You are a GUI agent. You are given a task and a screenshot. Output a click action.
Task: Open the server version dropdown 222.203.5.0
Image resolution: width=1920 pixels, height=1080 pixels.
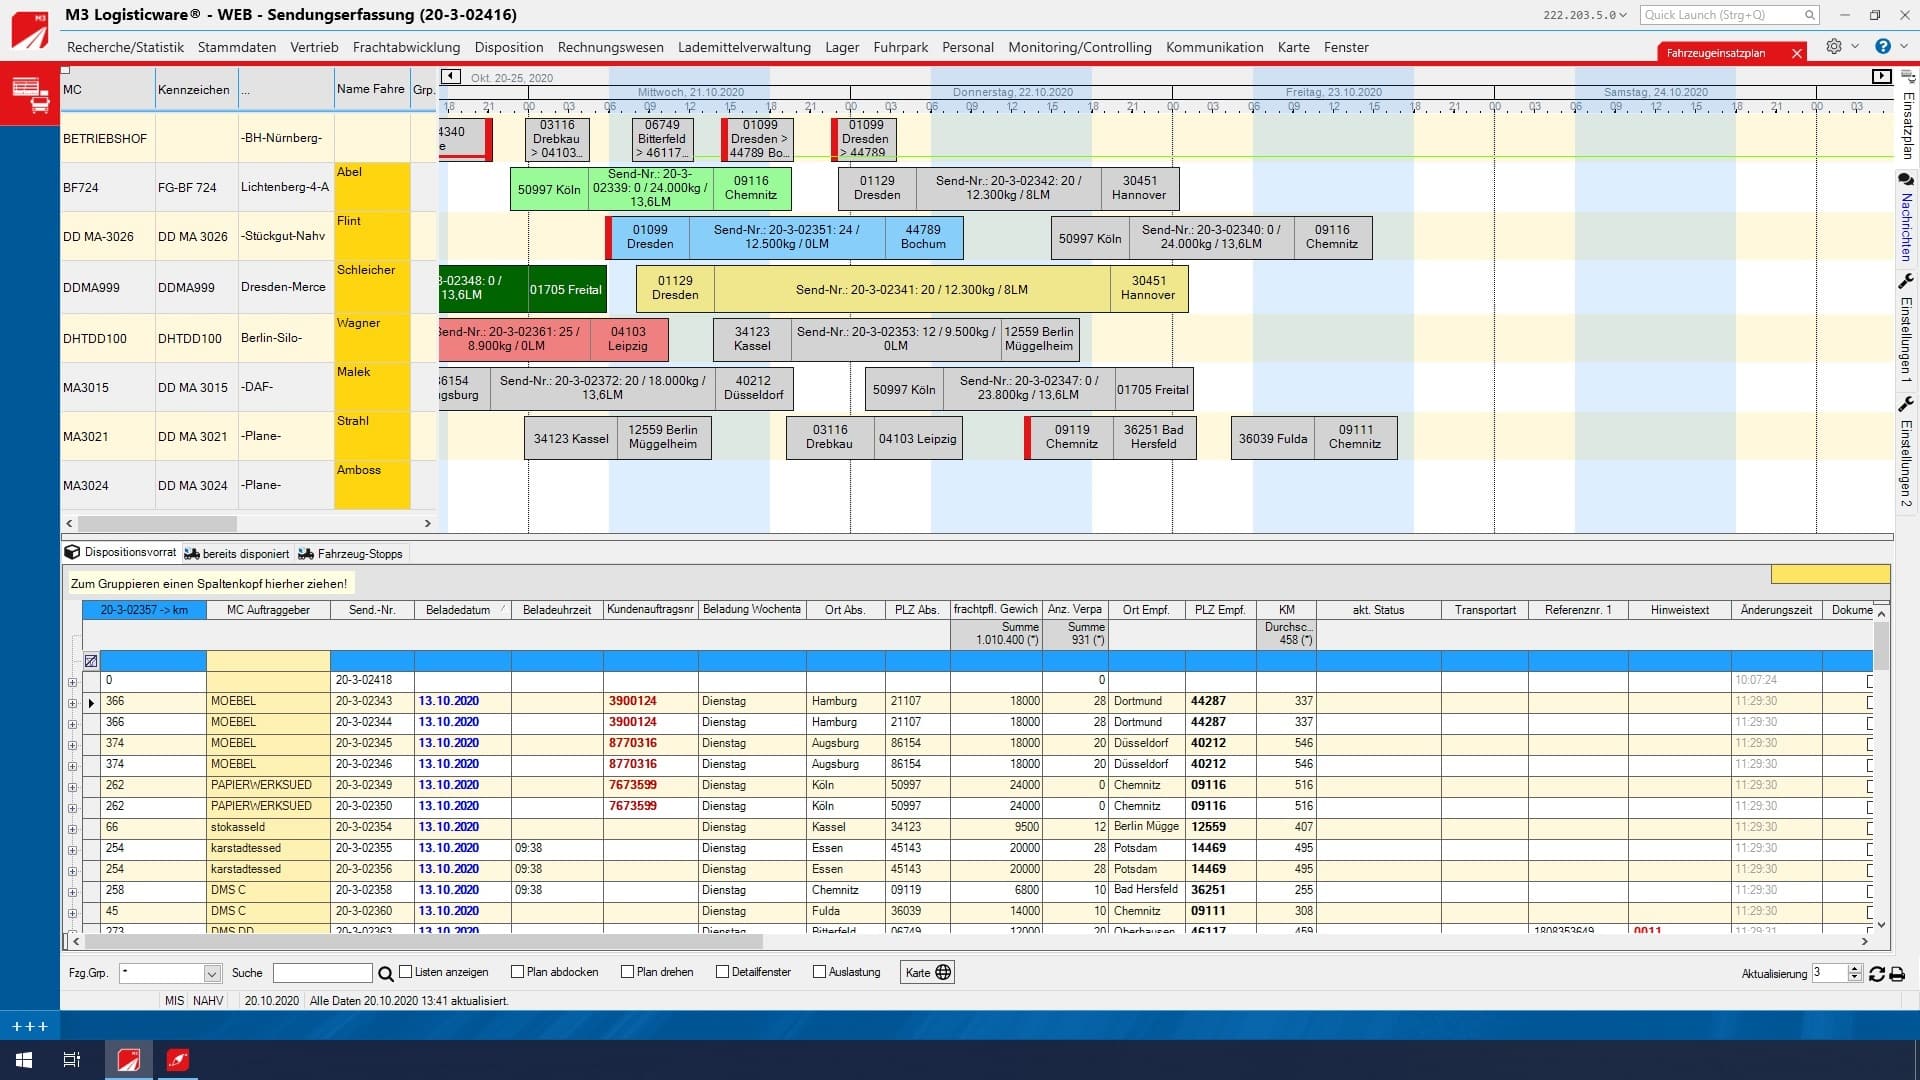pos(1585,15)
